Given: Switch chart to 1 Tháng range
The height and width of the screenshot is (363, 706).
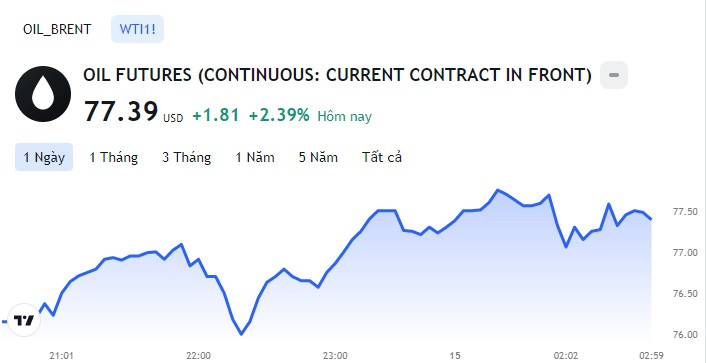Looking at the screenshot, I should pyautogui.click(x=113, y=157).
